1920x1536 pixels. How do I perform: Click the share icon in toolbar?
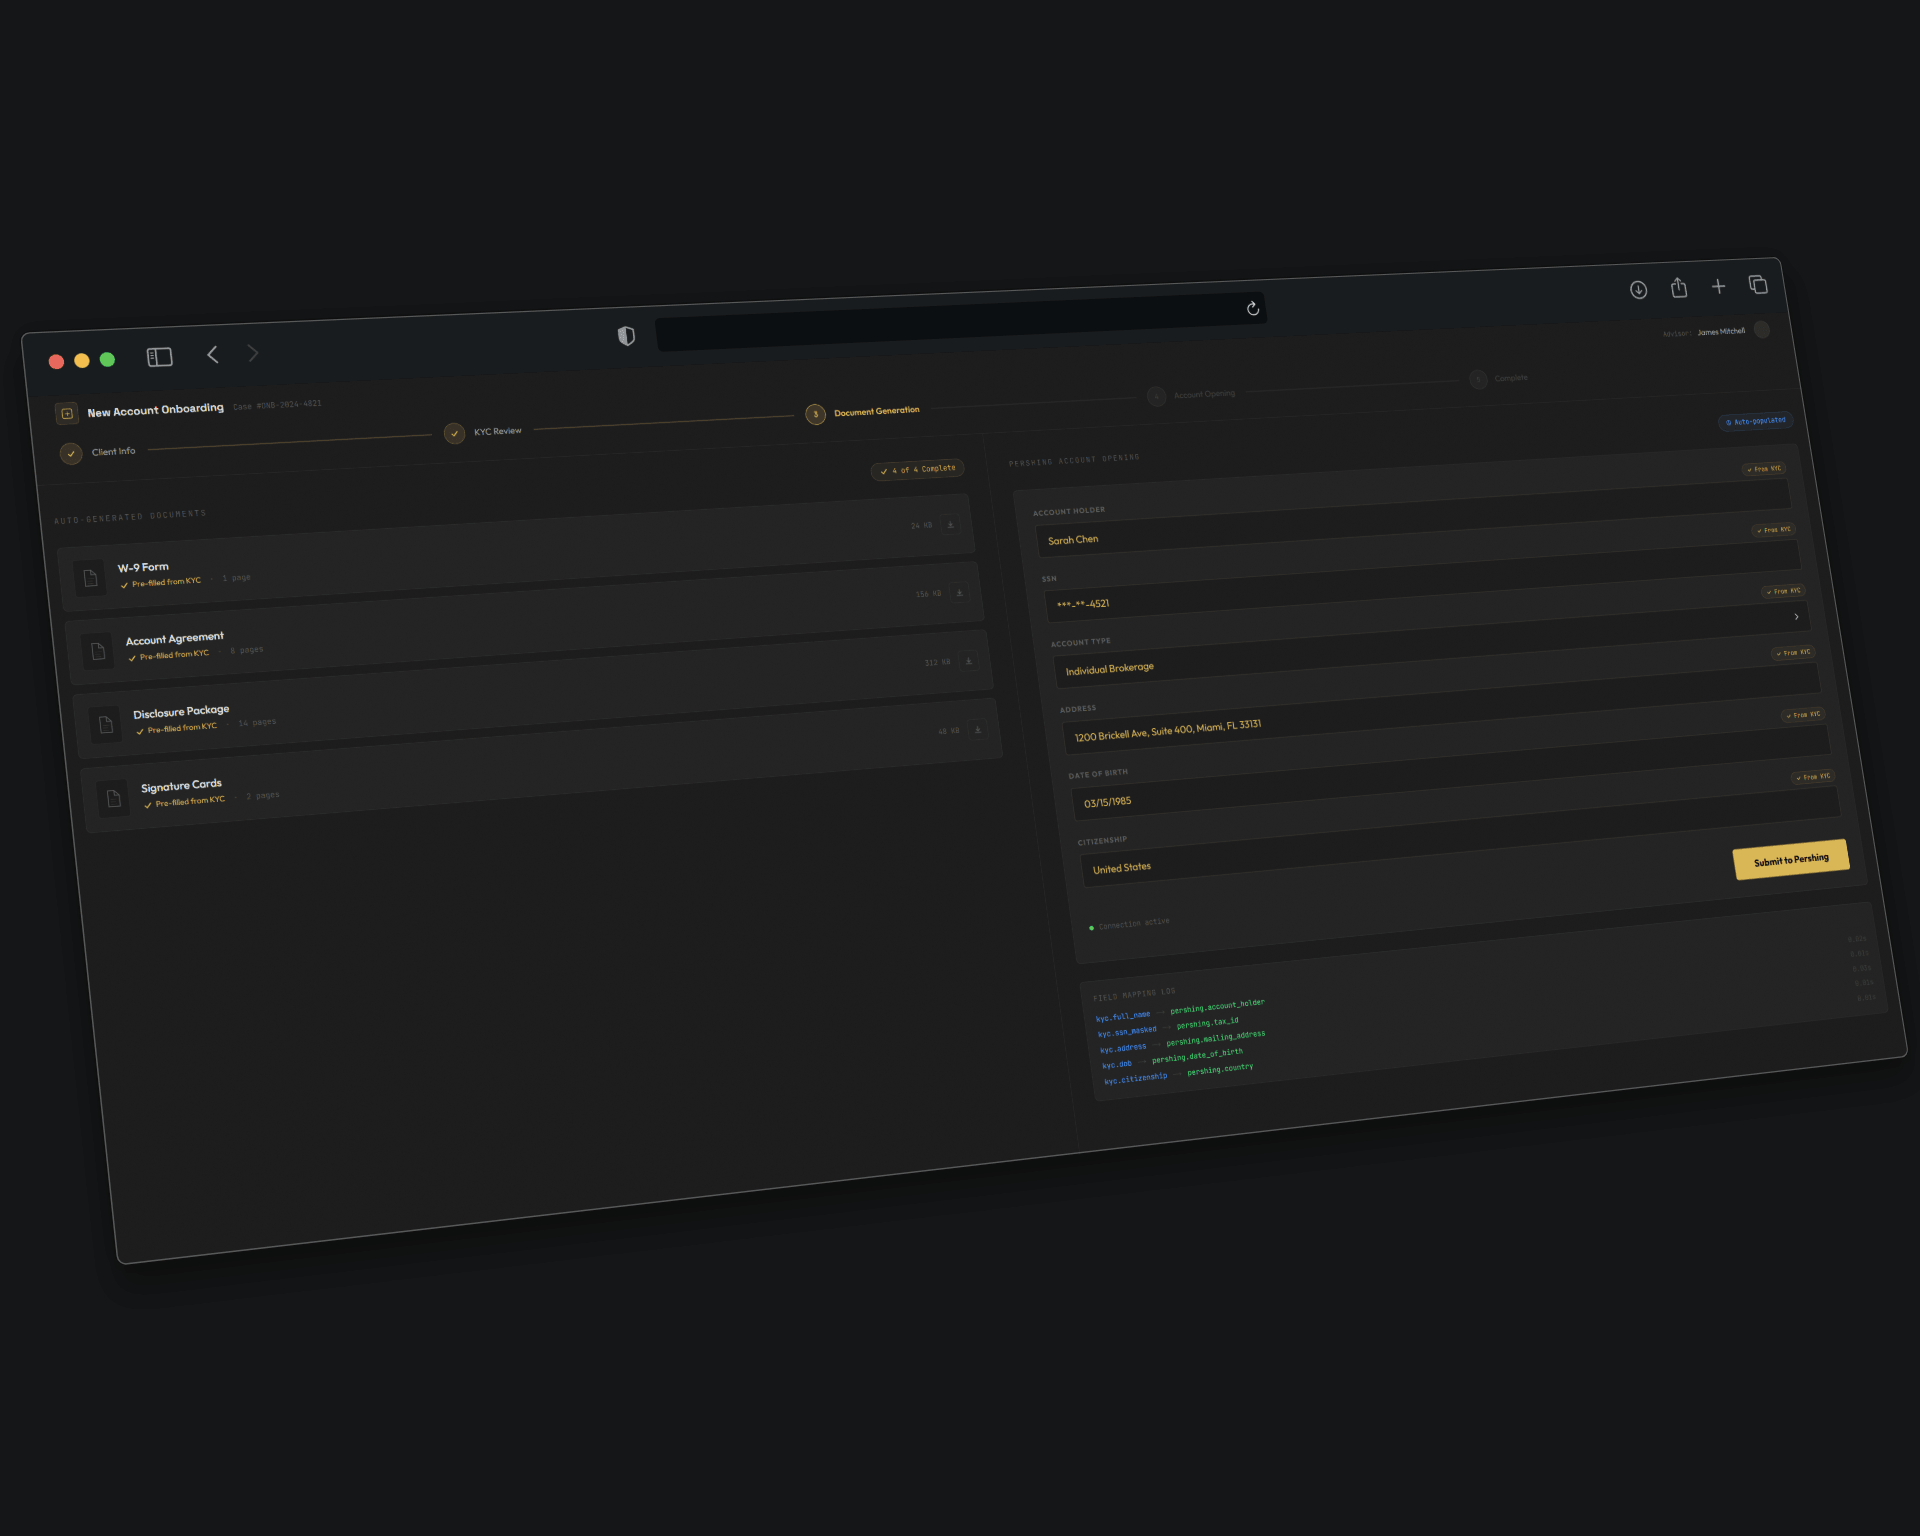coord(1679,288)
